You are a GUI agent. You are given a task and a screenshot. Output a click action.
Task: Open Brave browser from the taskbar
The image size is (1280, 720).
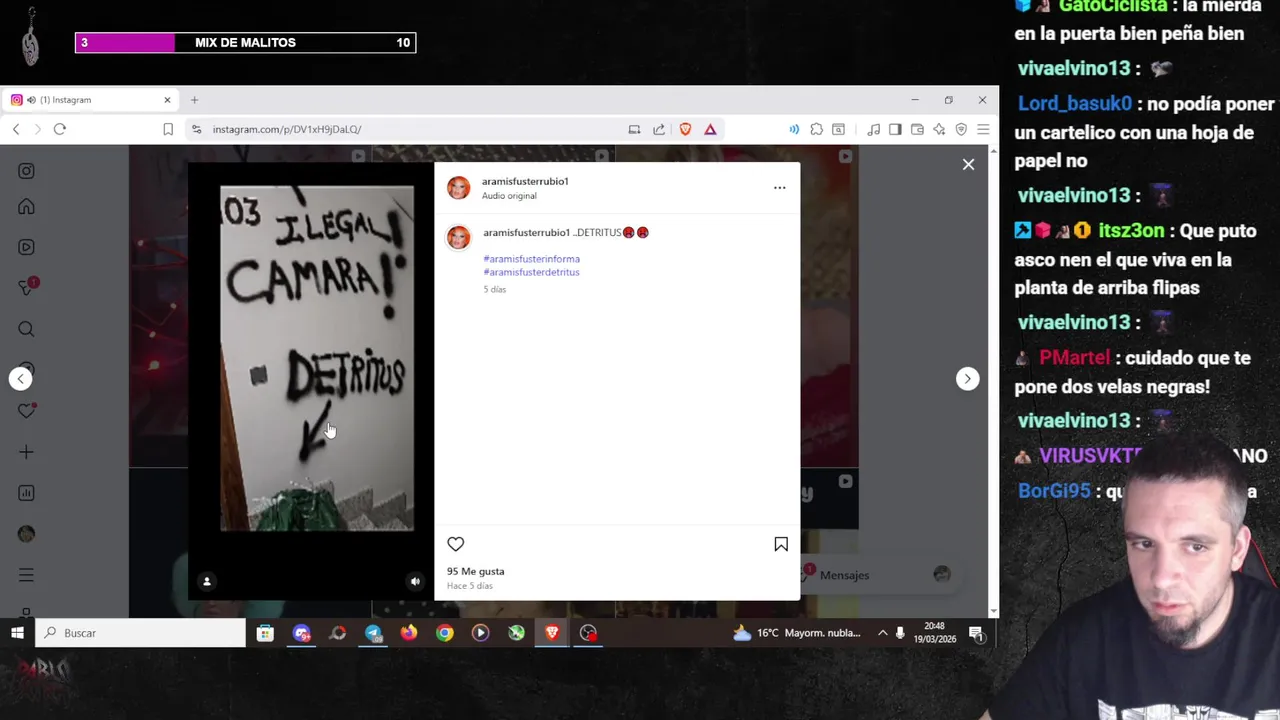point(552,633)
